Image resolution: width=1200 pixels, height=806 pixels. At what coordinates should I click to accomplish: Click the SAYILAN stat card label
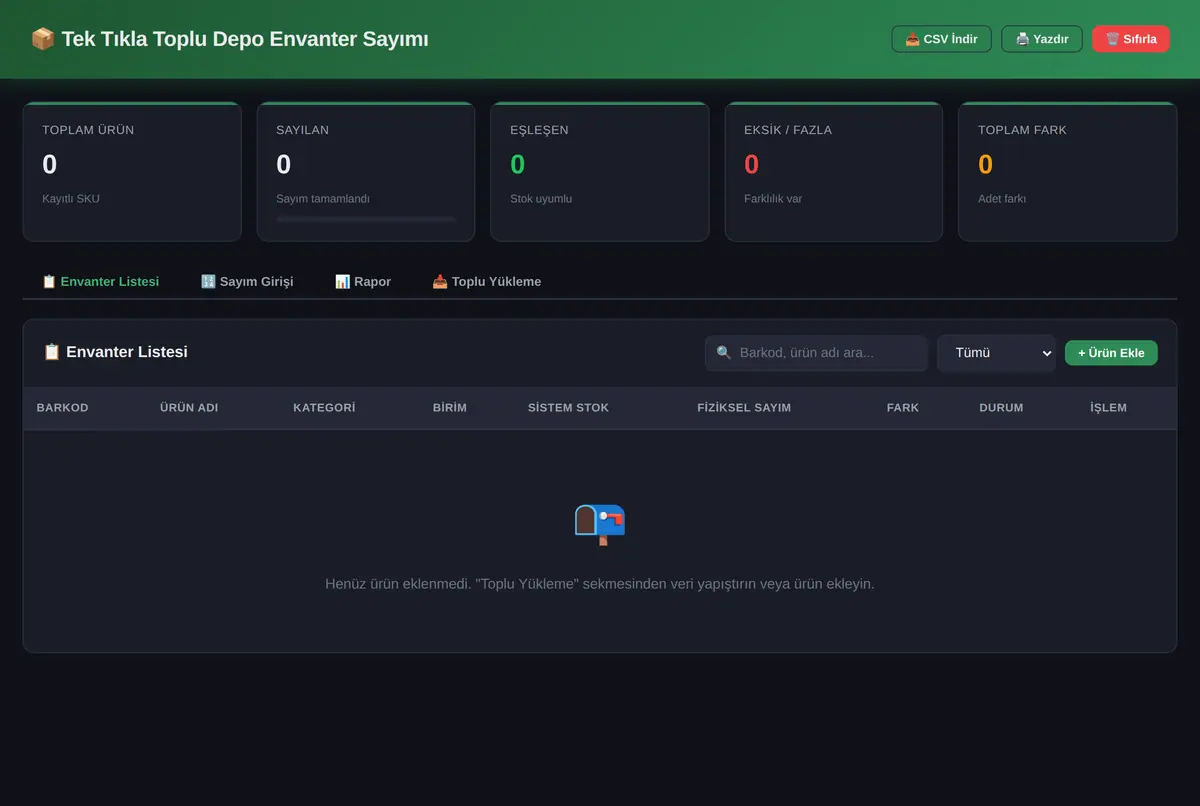(303, 130)
